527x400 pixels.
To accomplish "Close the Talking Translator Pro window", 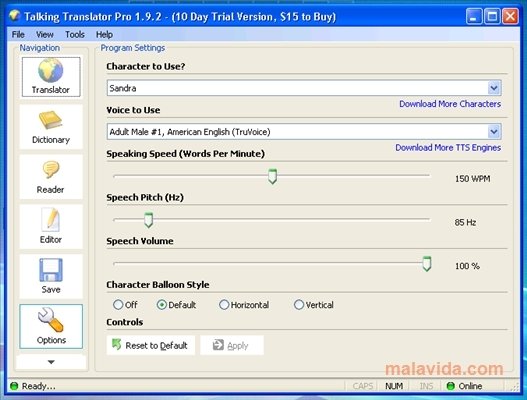I will tap(510, 16).
